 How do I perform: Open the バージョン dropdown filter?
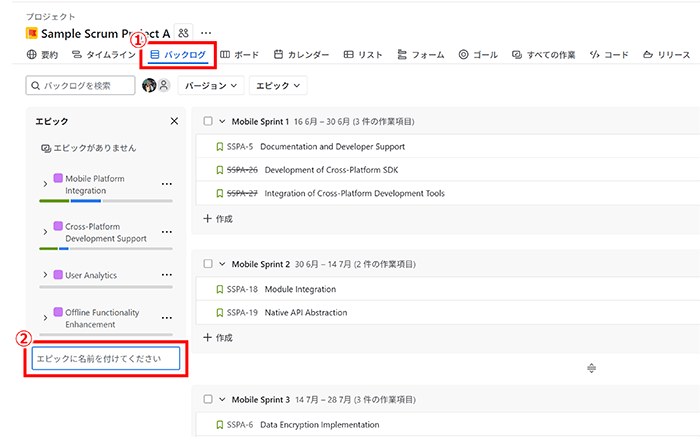coord(210,87)
